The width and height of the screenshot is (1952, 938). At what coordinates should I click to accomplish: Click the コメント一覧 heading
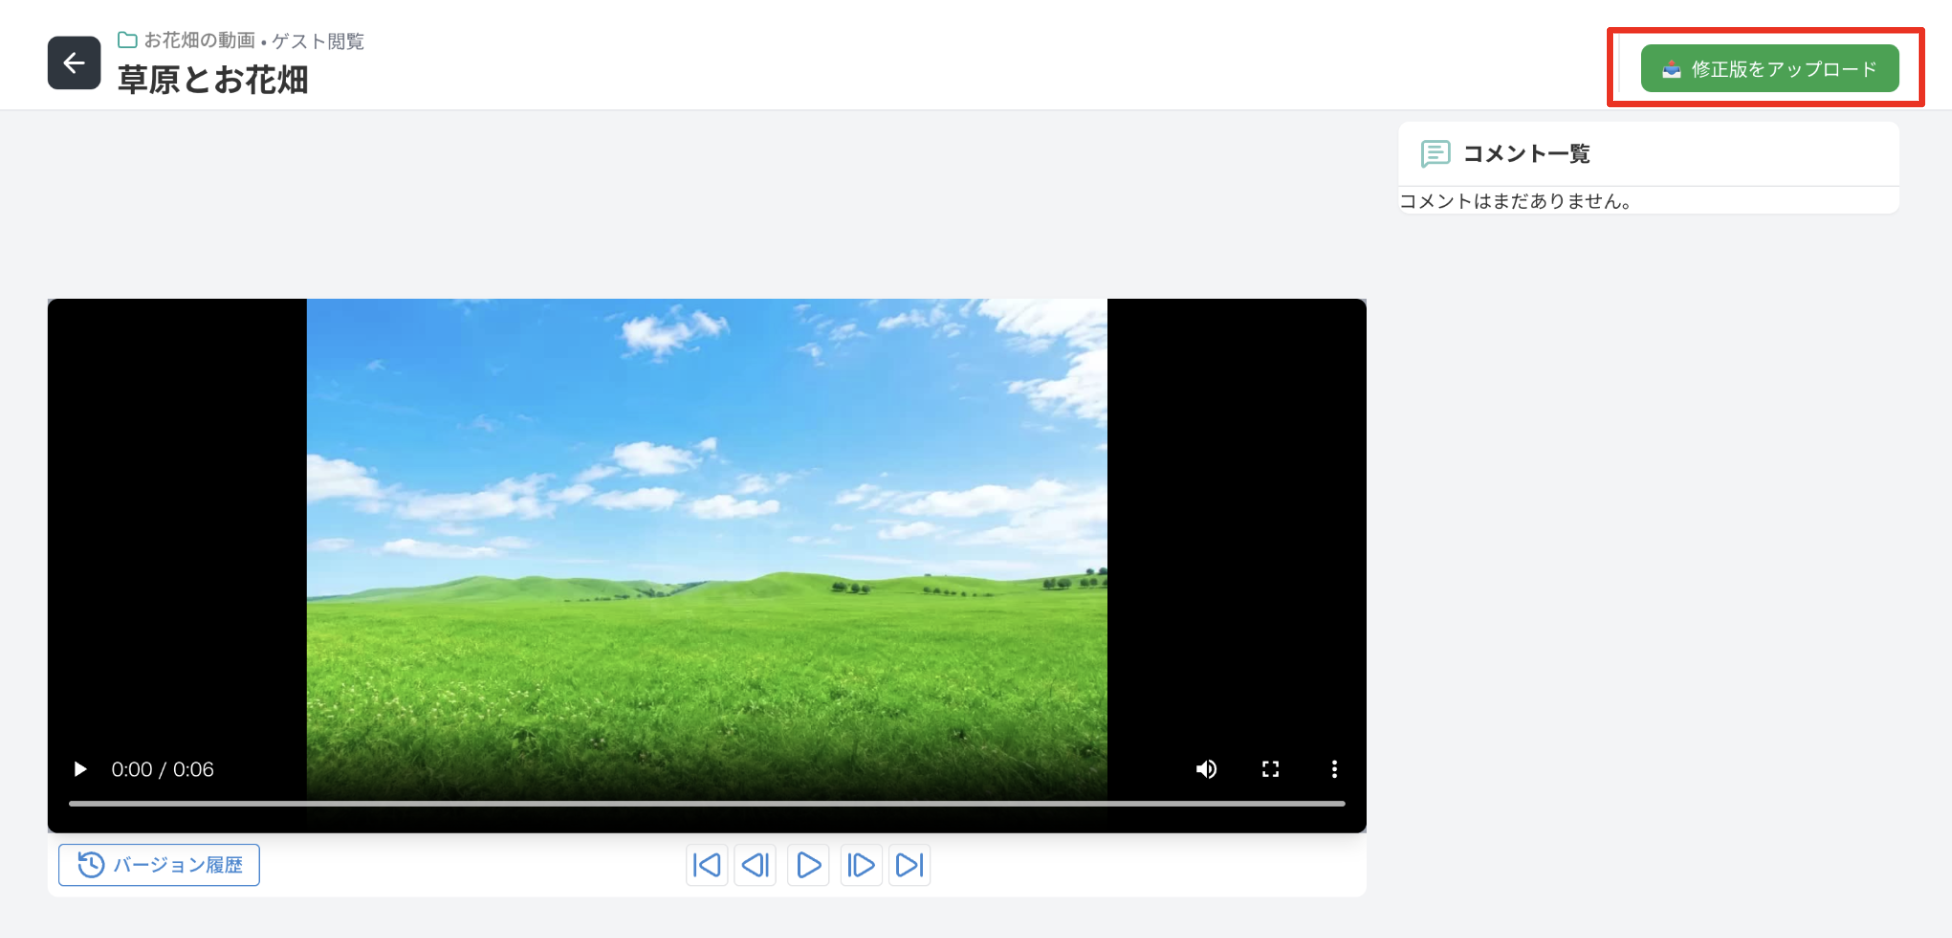pyautogui.click(x=1526, y=153)
